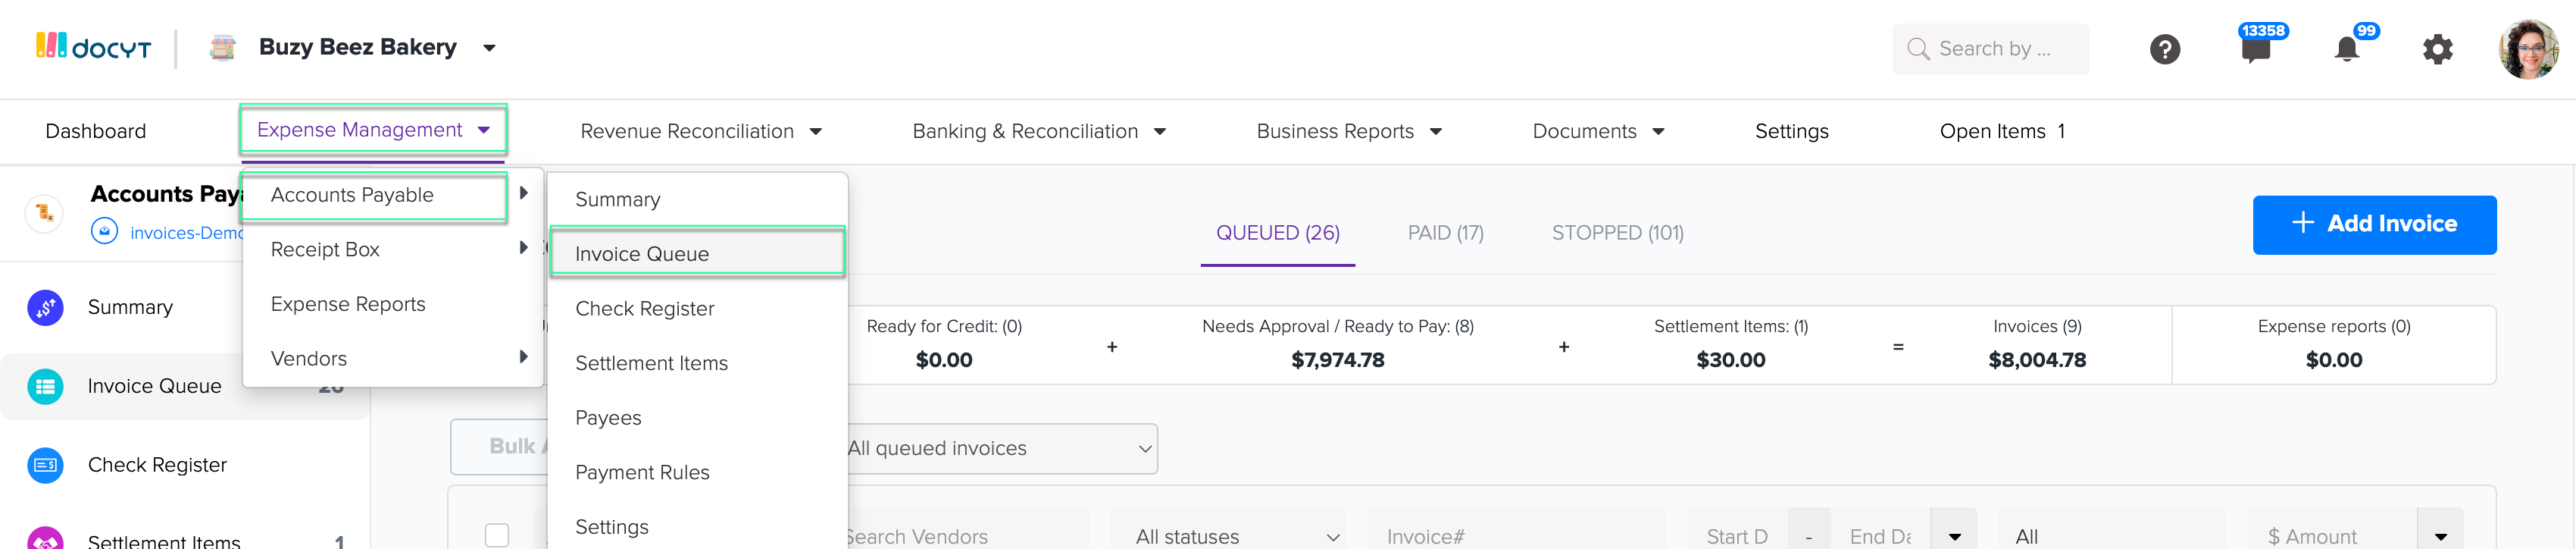This screenshot has height=549, width=2576.
Task: Click the Accounts Payable header icon
Action: click(44, 212)
